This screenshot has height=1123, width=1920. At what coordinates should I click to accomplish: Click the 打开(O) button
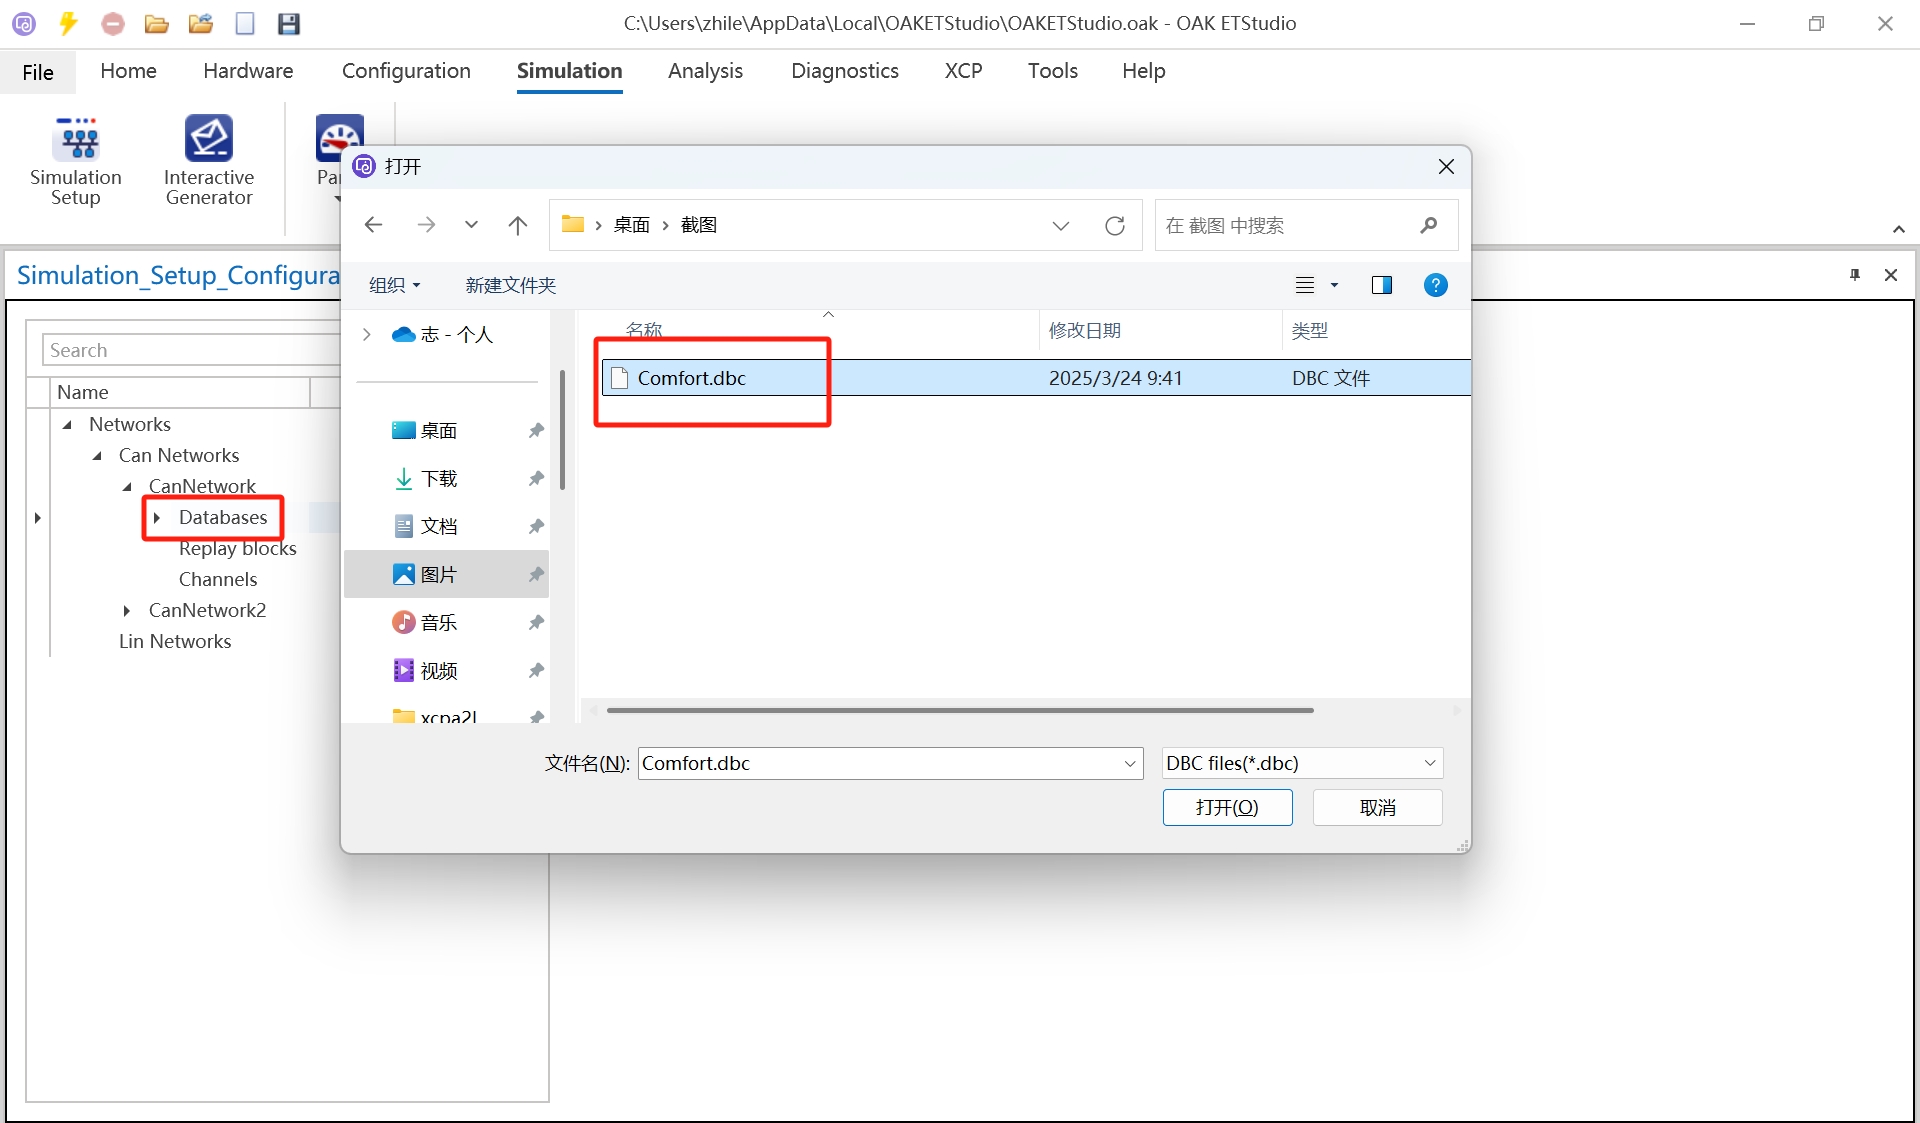1227,807
